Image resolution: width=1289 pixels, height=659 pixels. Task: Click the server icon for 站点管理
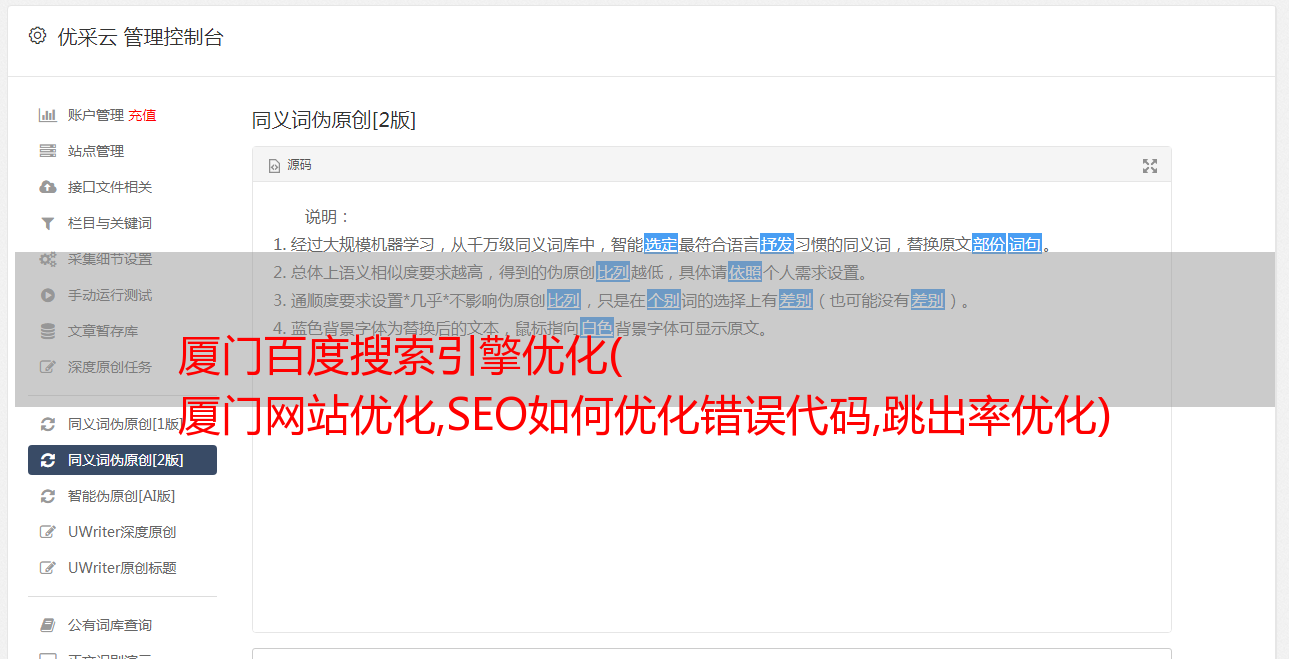click(x=47, y=151)
